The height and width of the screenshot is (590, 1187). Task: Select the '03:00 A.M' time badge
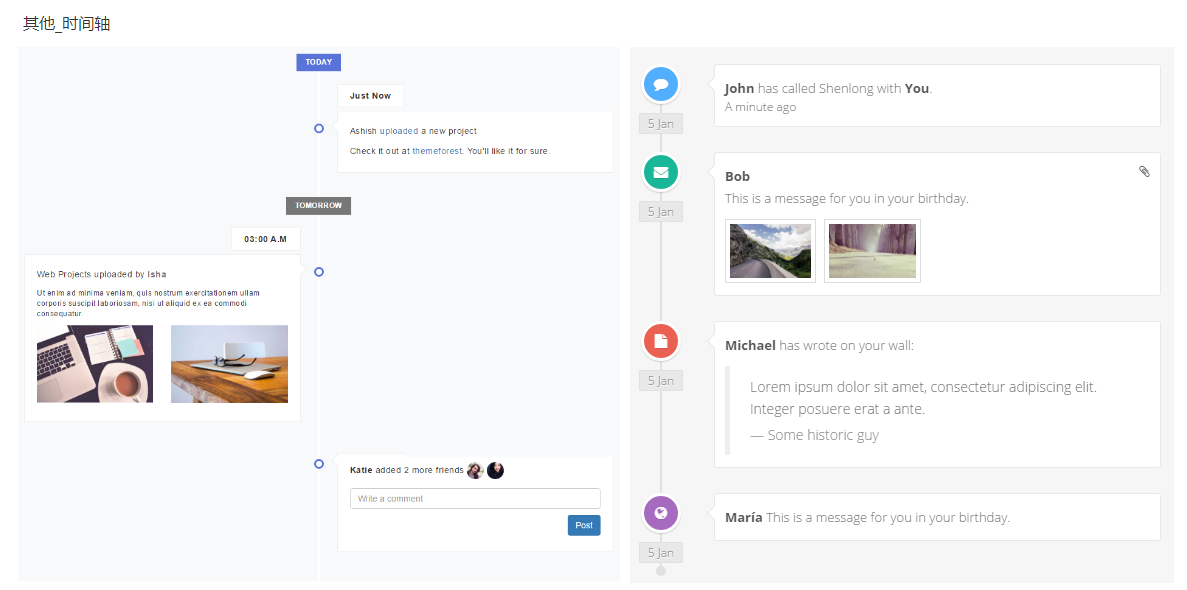(x=265, y=239)
